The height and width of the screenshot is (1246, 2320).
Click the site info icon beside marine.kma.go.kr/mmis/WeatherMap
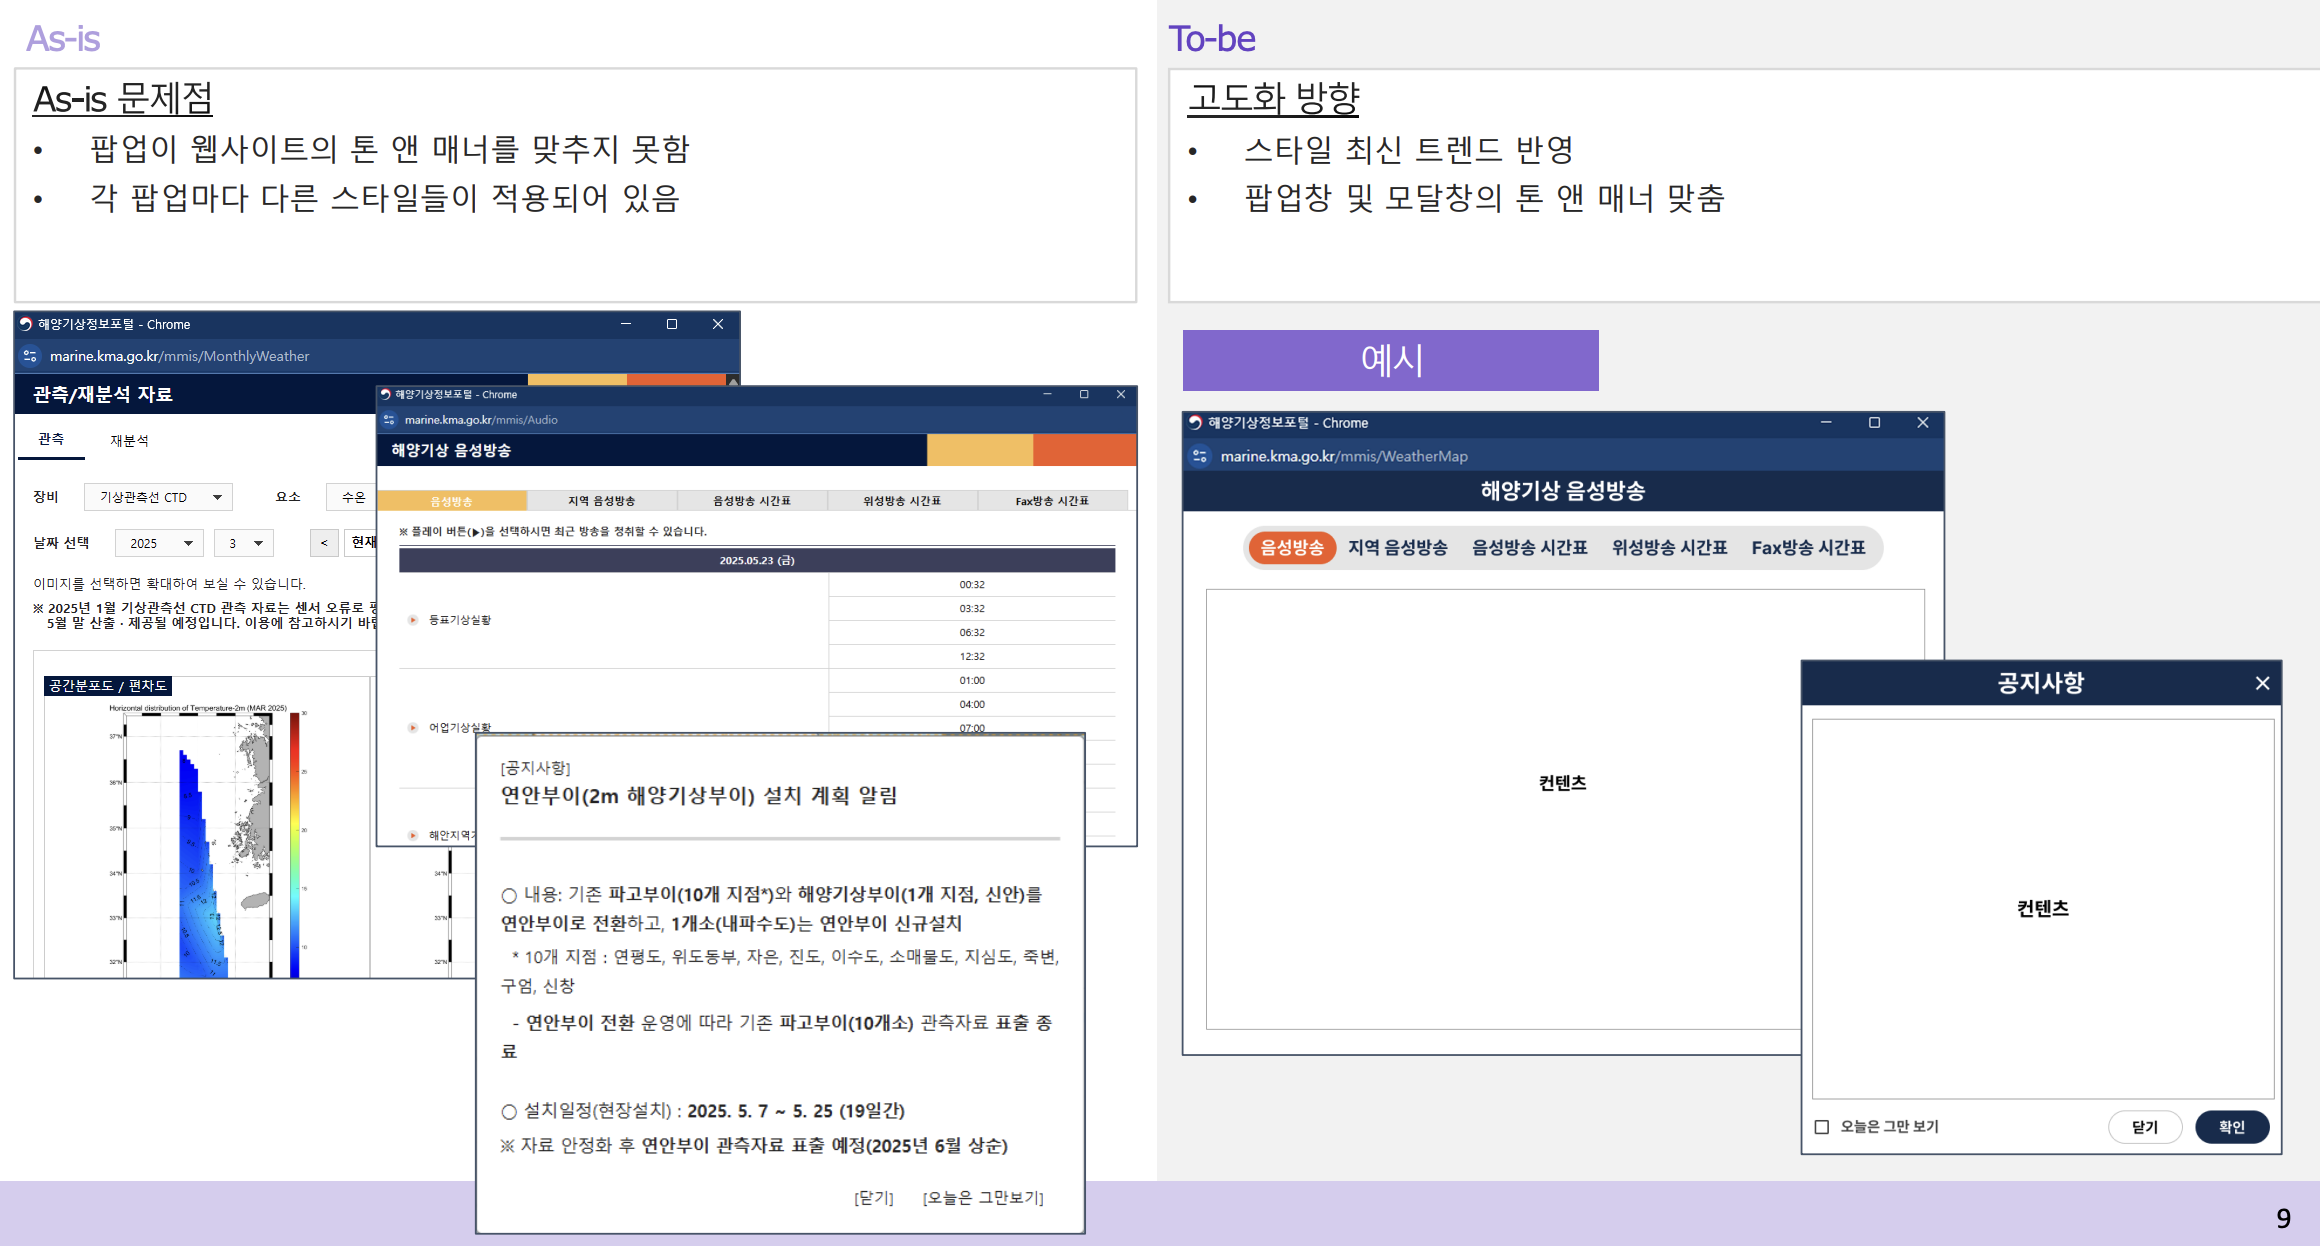tap(1200, 456)
